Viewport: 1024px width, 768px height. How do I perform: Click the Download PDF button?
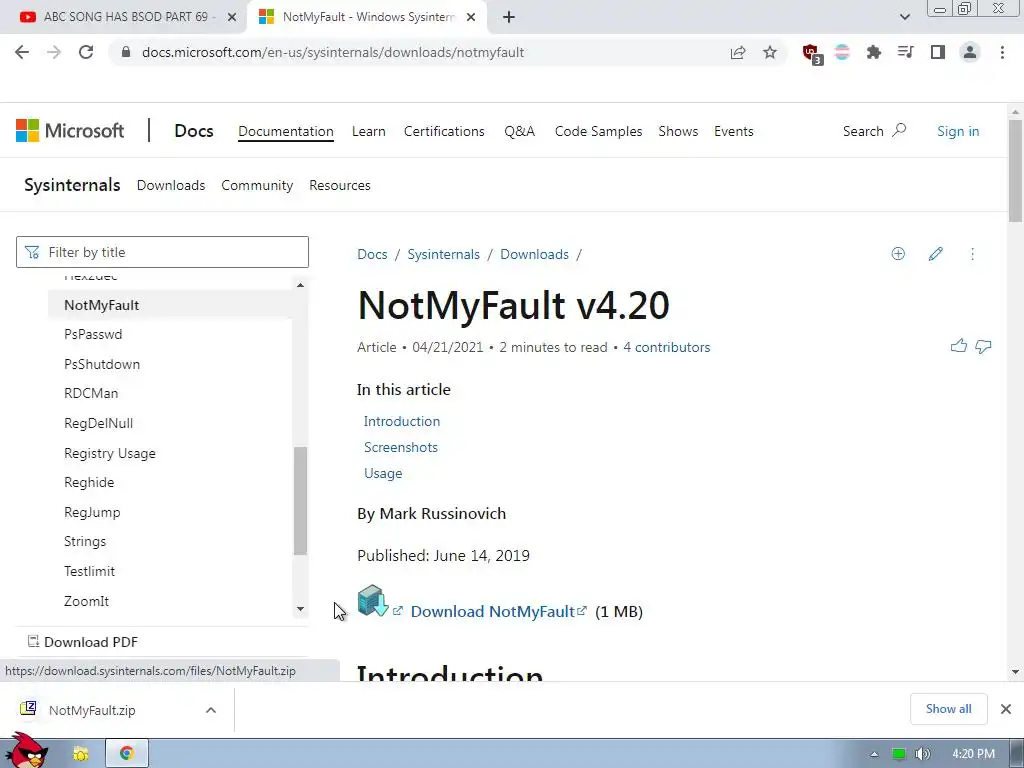point(83,642)
